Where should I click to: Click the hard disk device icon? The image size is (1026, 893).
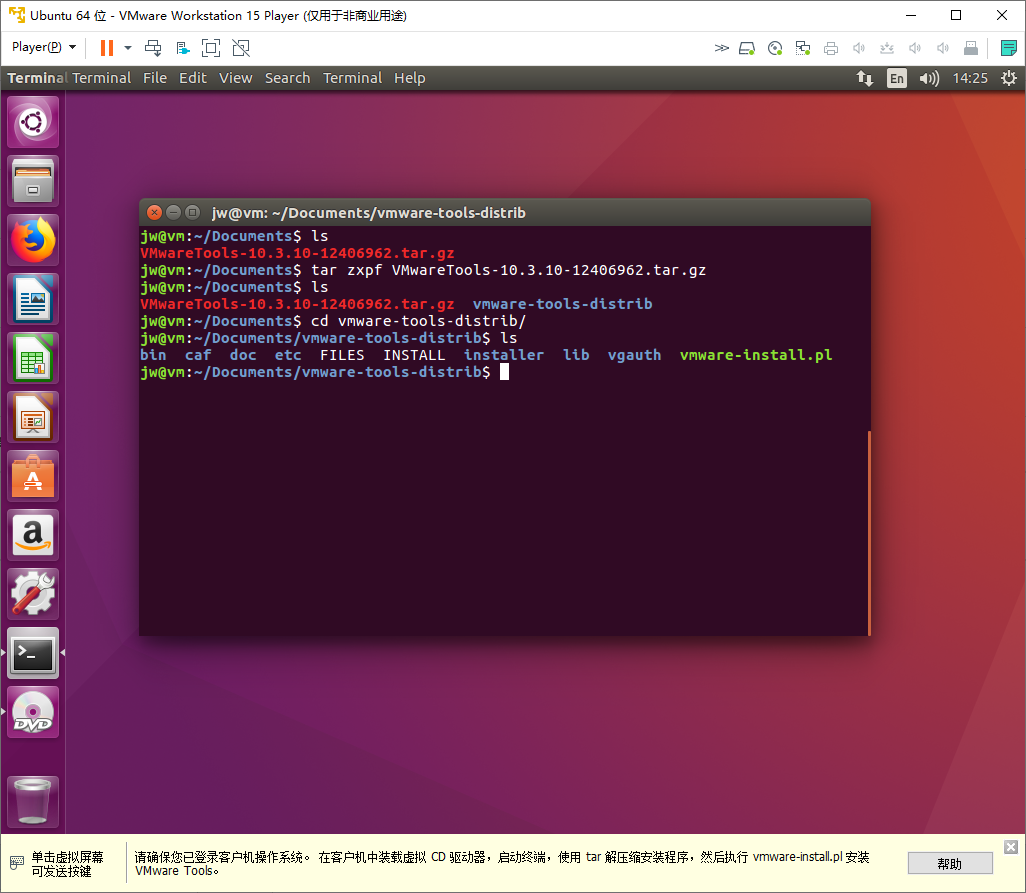pos(747,48)
